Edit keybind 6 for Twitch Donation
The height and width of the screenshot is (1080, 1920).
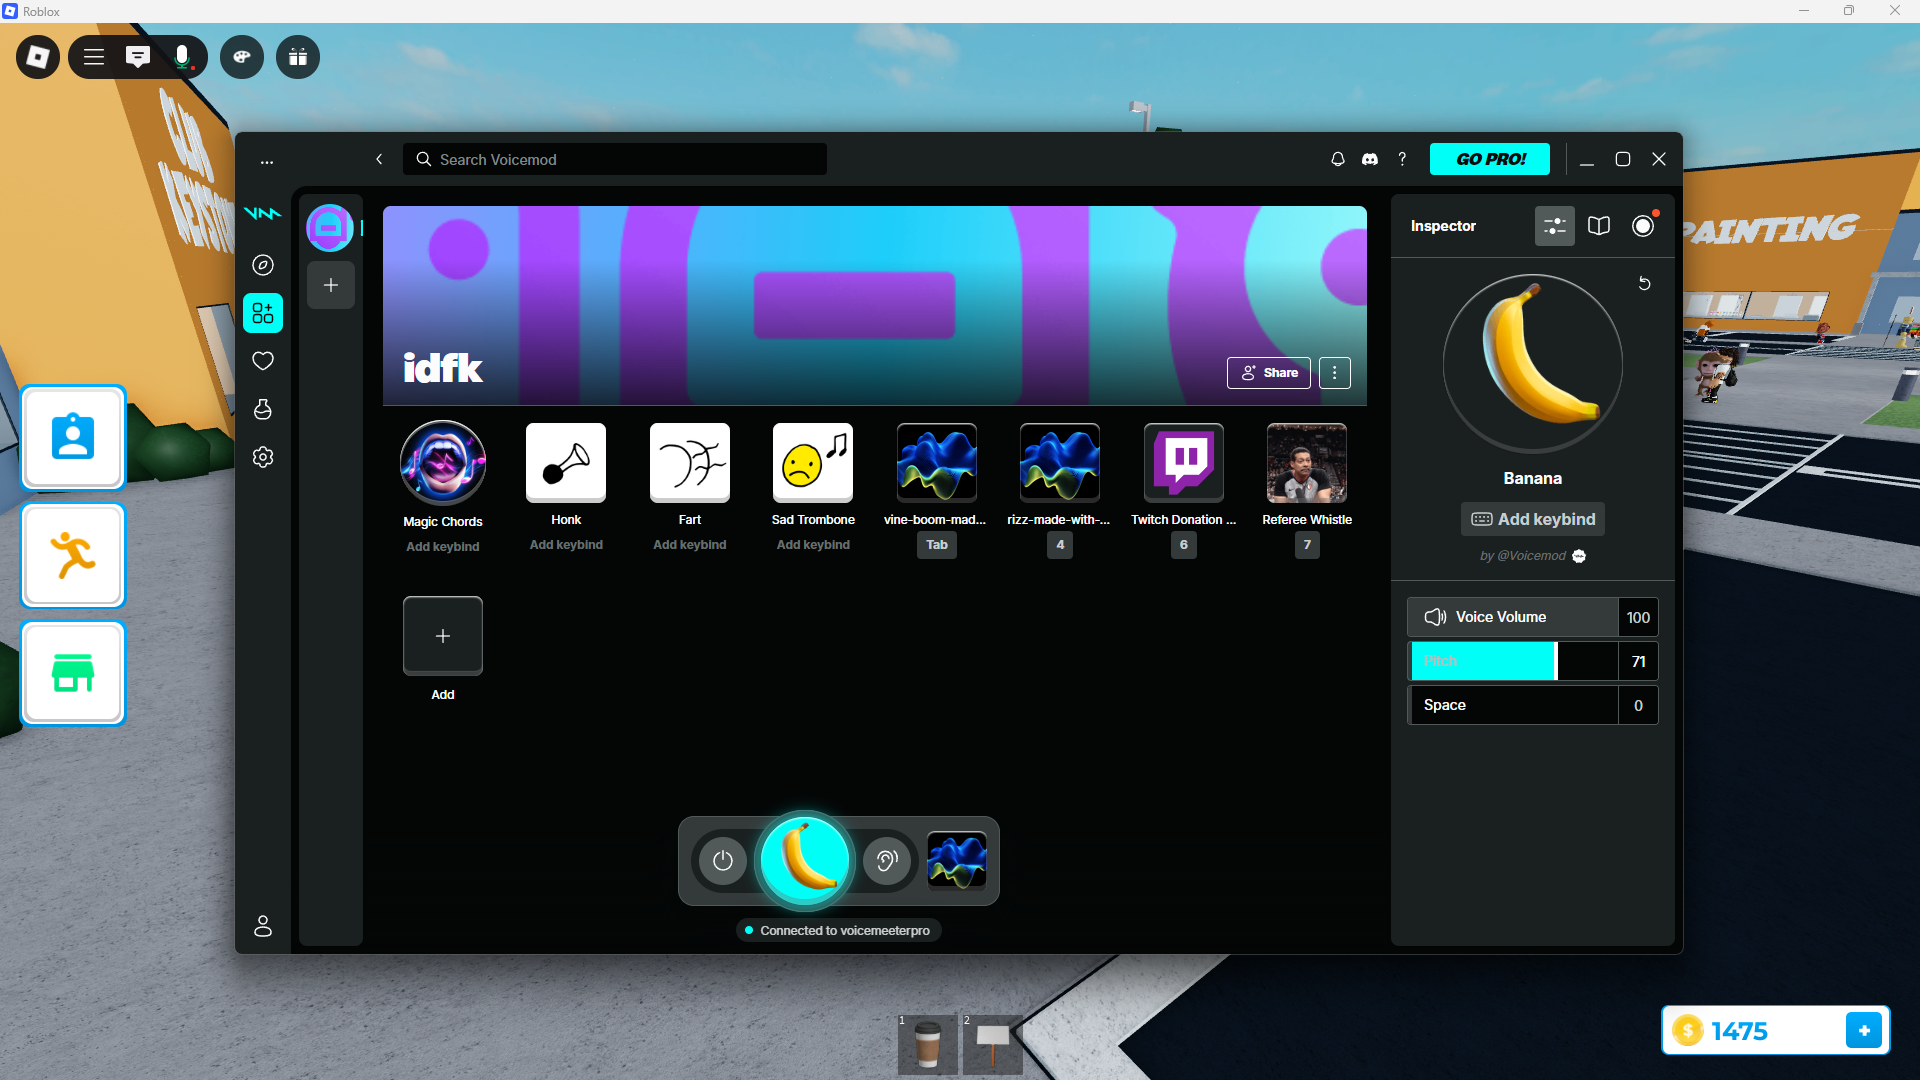[x=1184, y=545]
